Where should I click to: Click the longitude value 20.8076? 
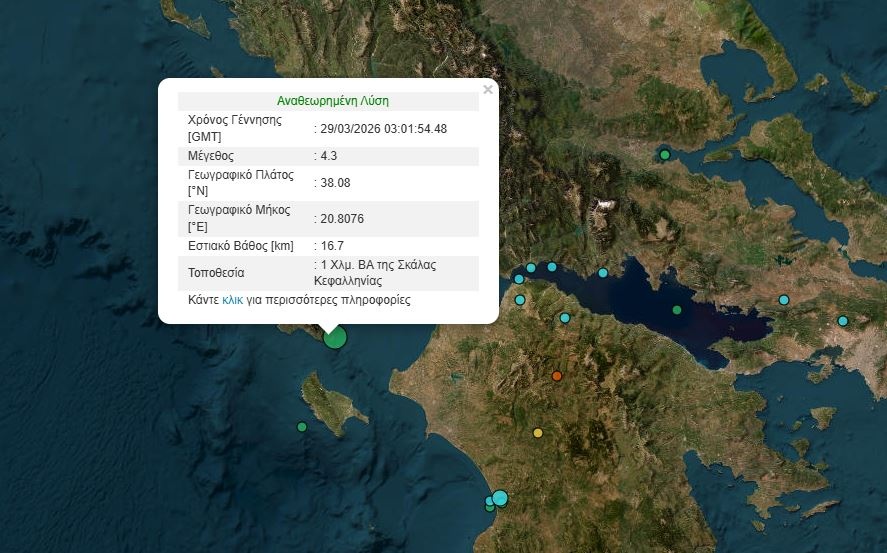342,219
